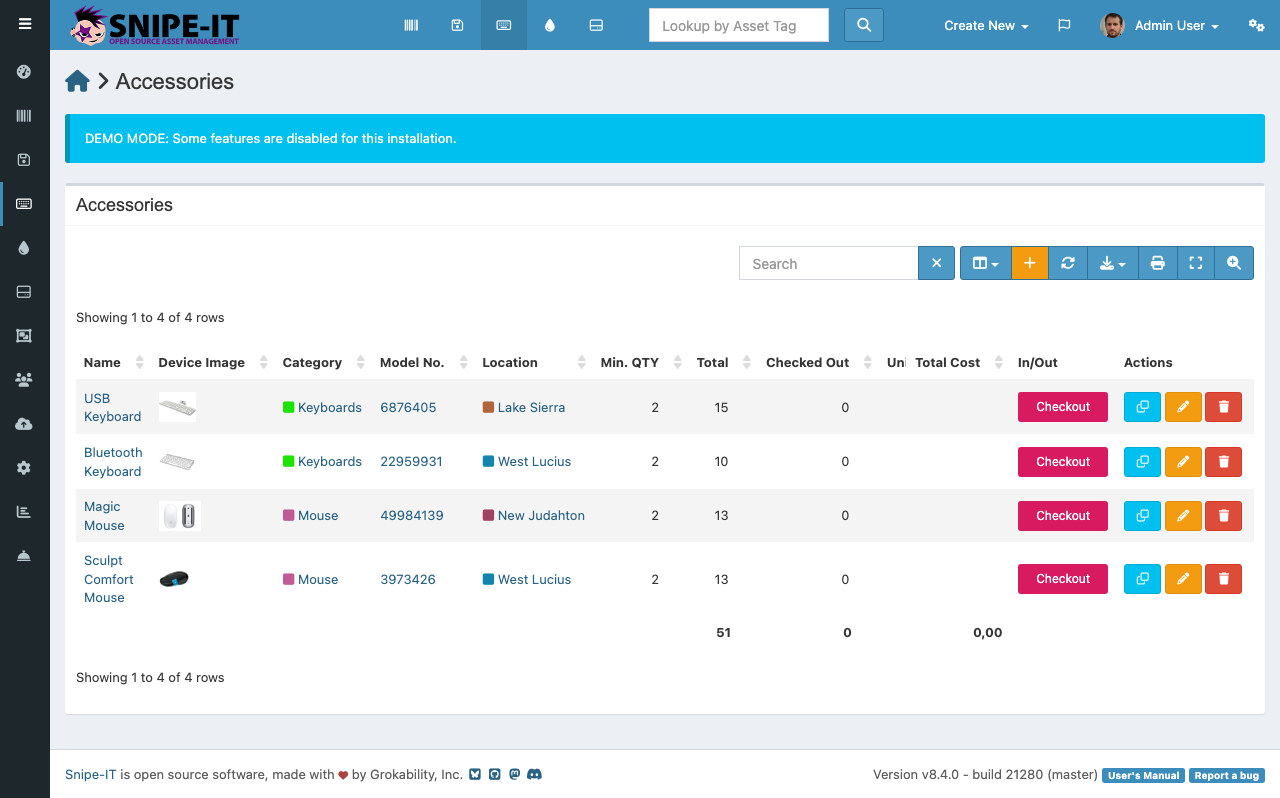The height and width of the screenshot is (798, 1280).
Task: Delete the Magic Mouse accessory
Action: click(1224, 516)
